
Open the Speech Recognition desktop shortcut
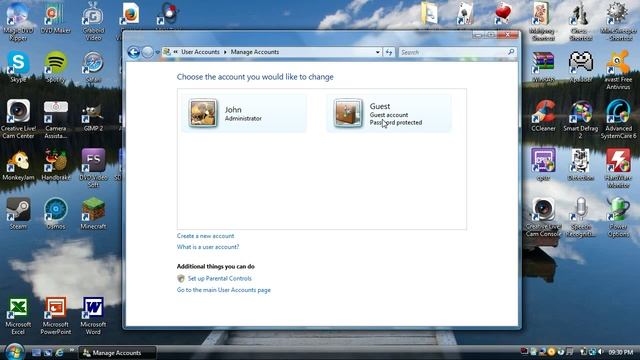point(580,217)
